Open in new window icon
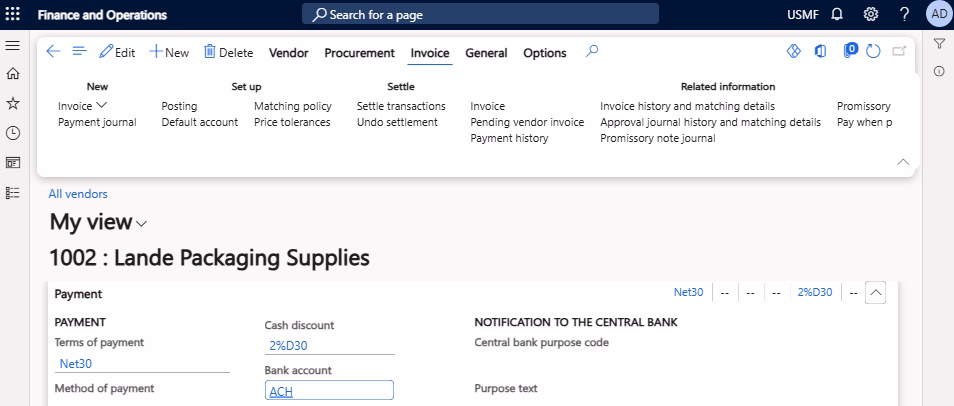The width and height of the screenshot is (954, 406). 899,52
